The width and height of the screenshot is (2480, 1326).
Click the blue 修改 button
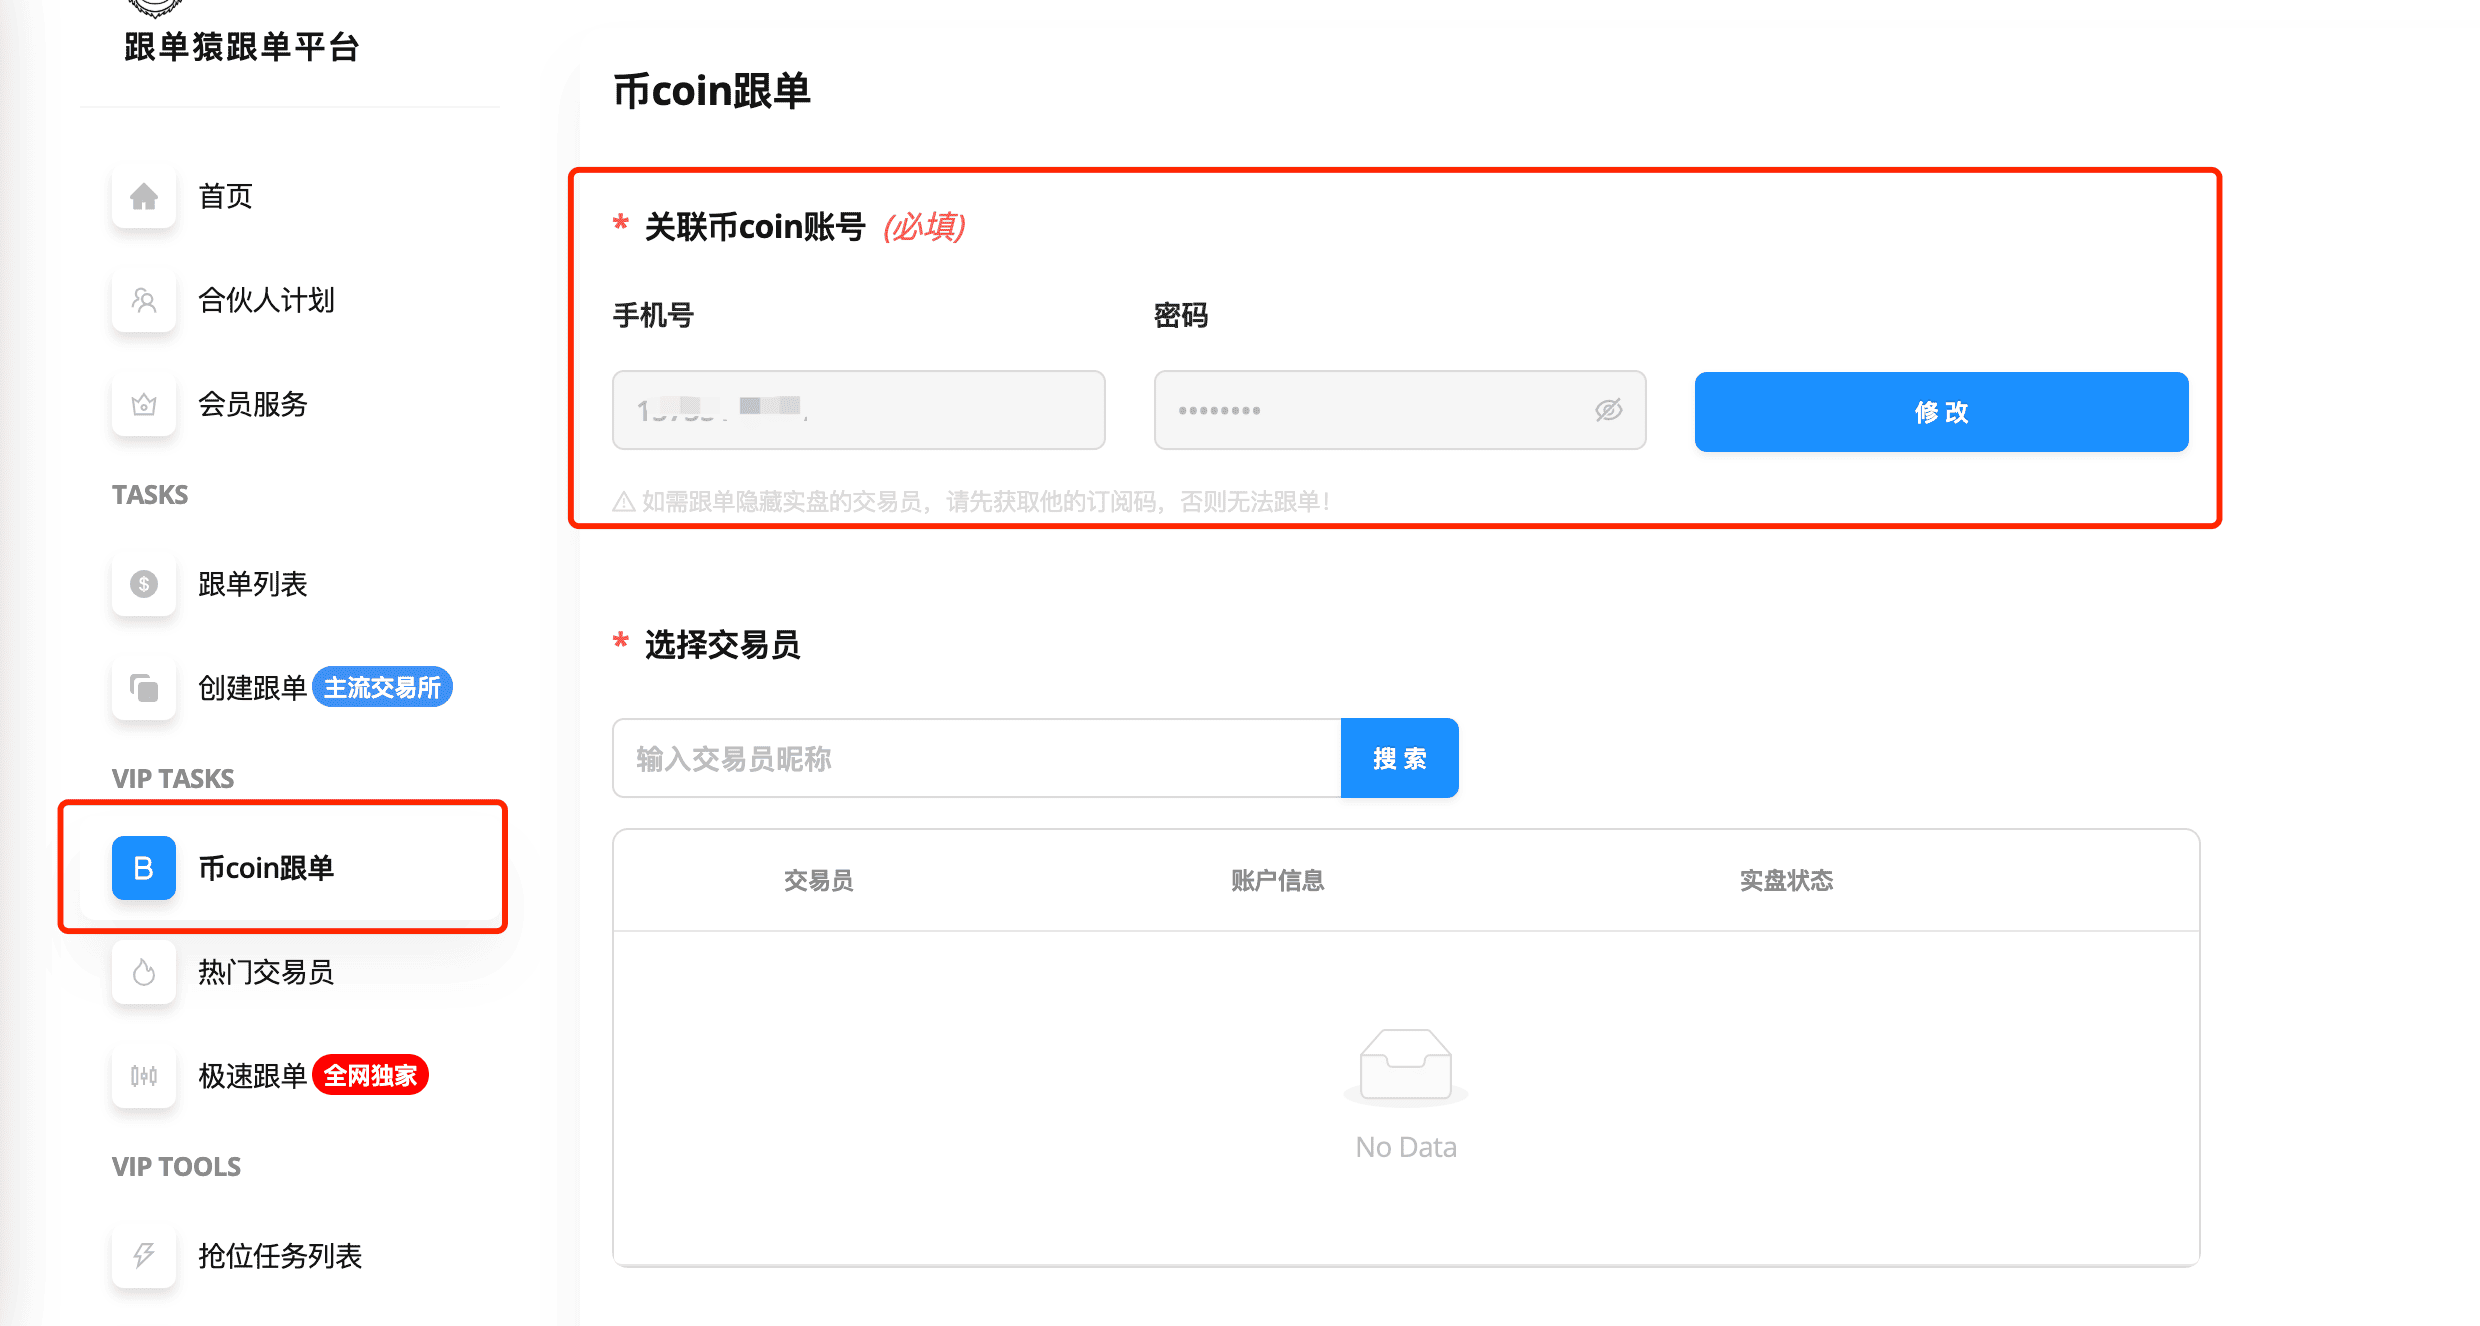point(1941,412)
